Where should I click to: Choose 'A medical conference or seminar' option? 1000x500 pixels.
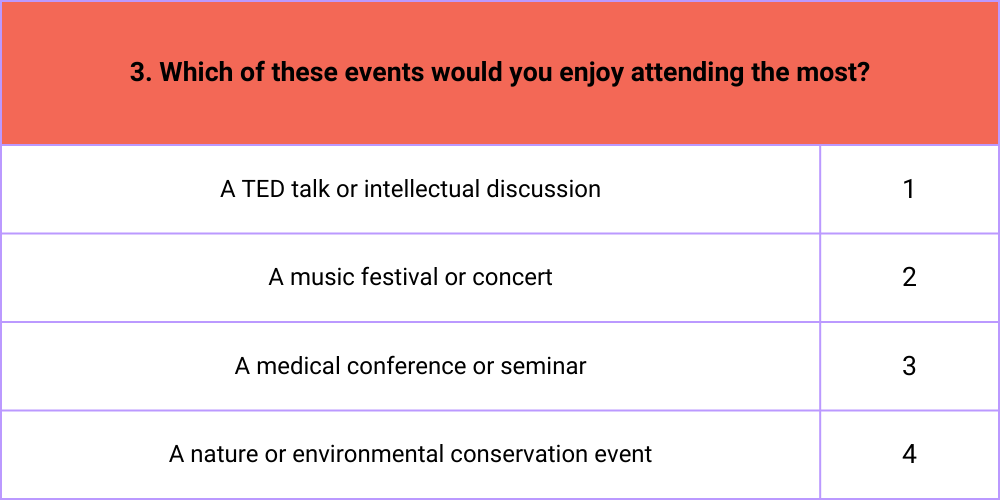pos(411,366)
